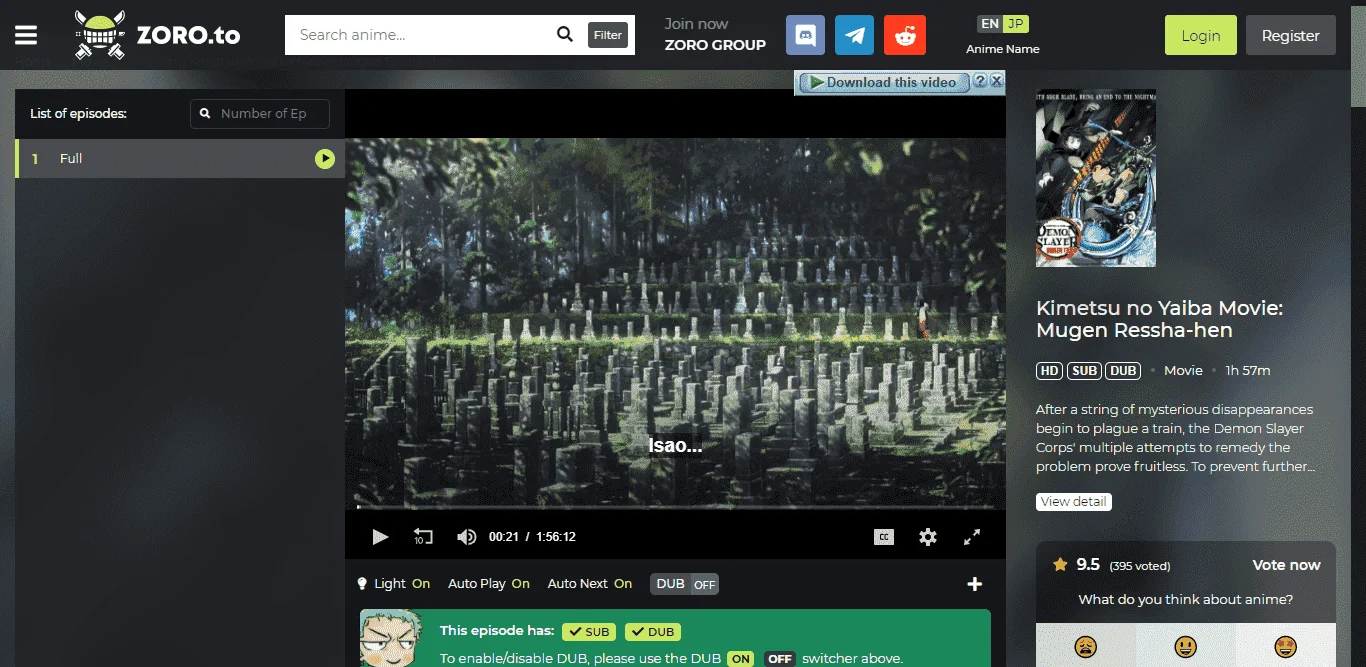Open help on the download banner
This screenshot has height=667, width=1366.
980,81
